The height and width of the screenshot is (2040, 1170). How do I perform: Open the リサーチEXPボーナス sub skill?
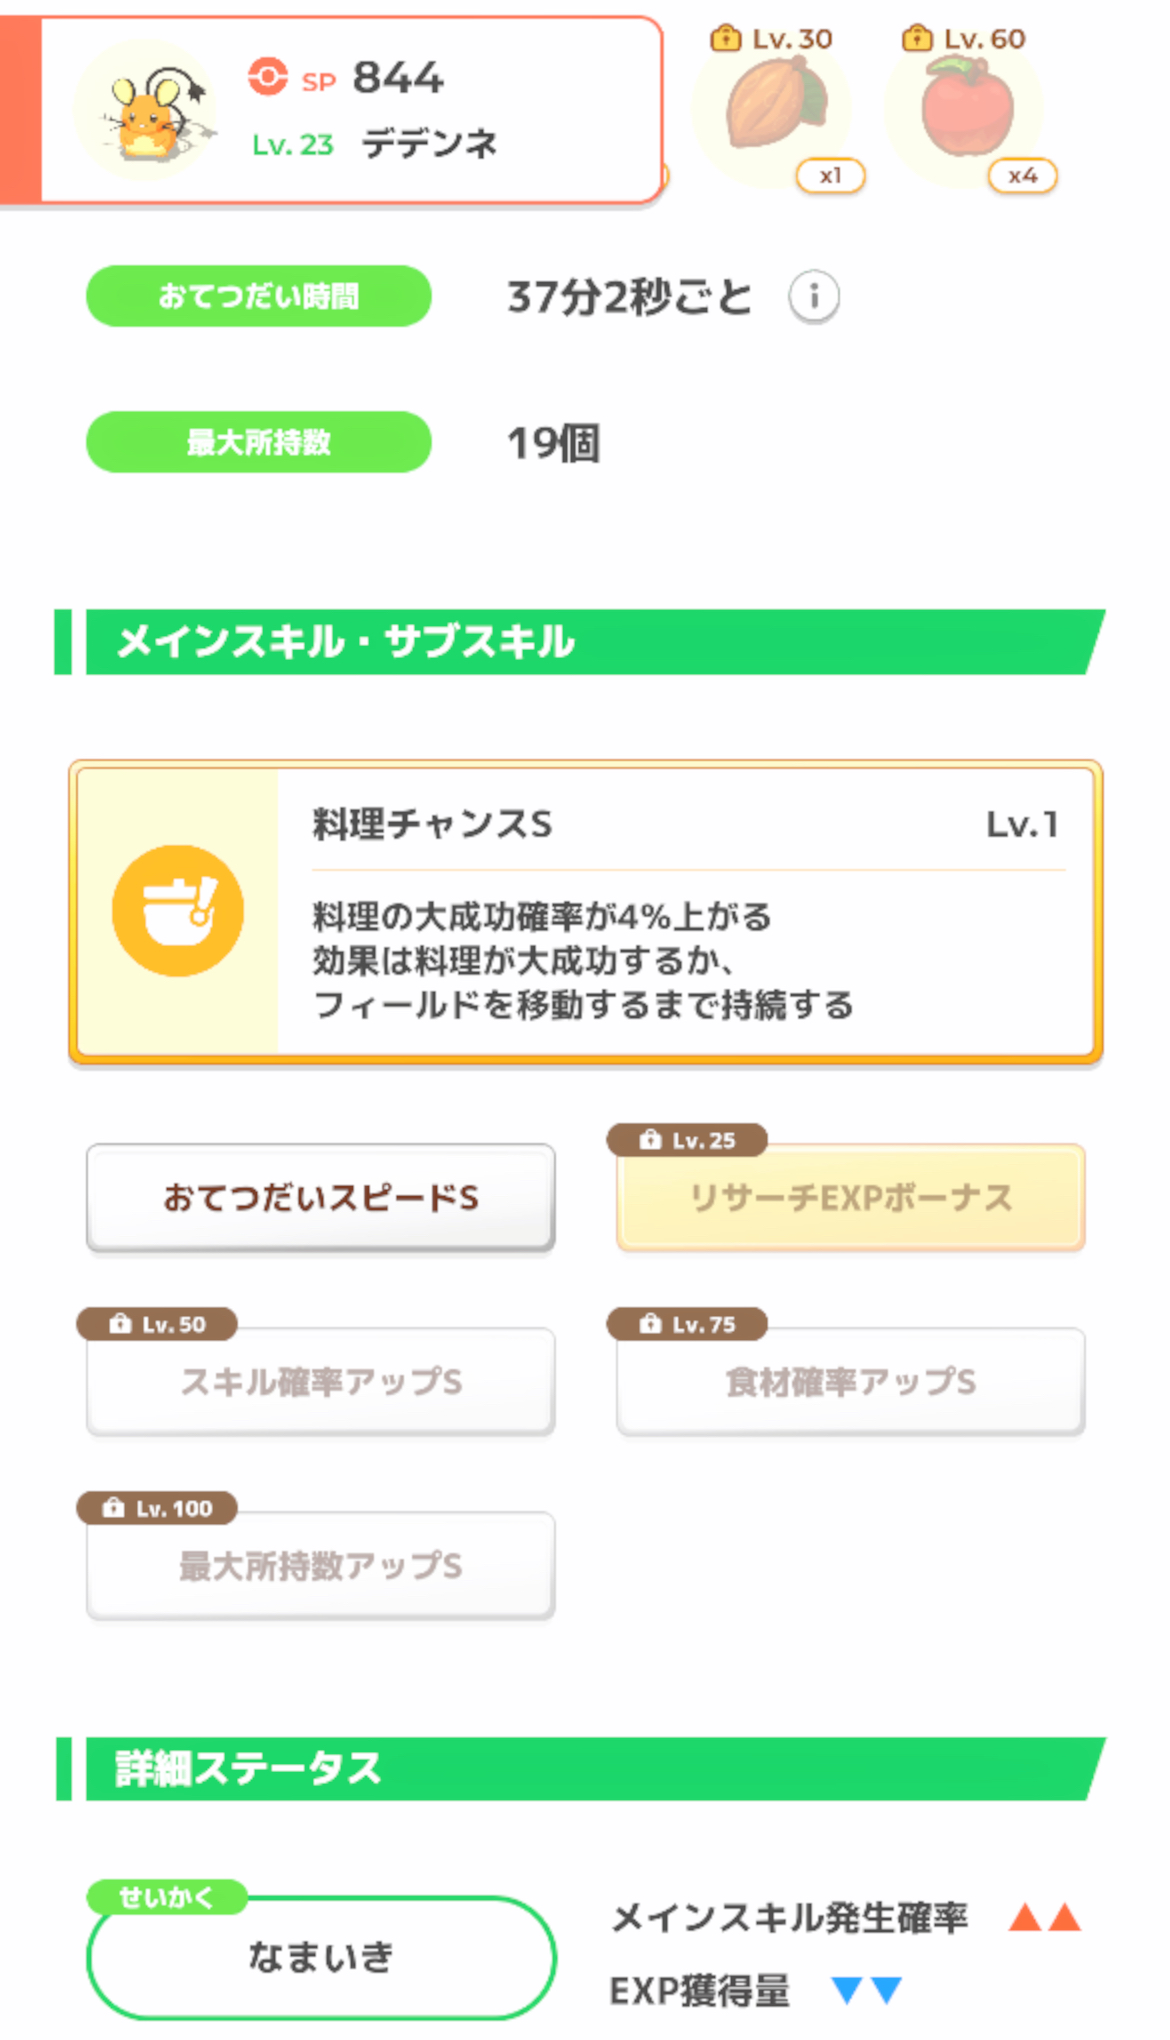pyautogui.click(x=851, y=1198)
